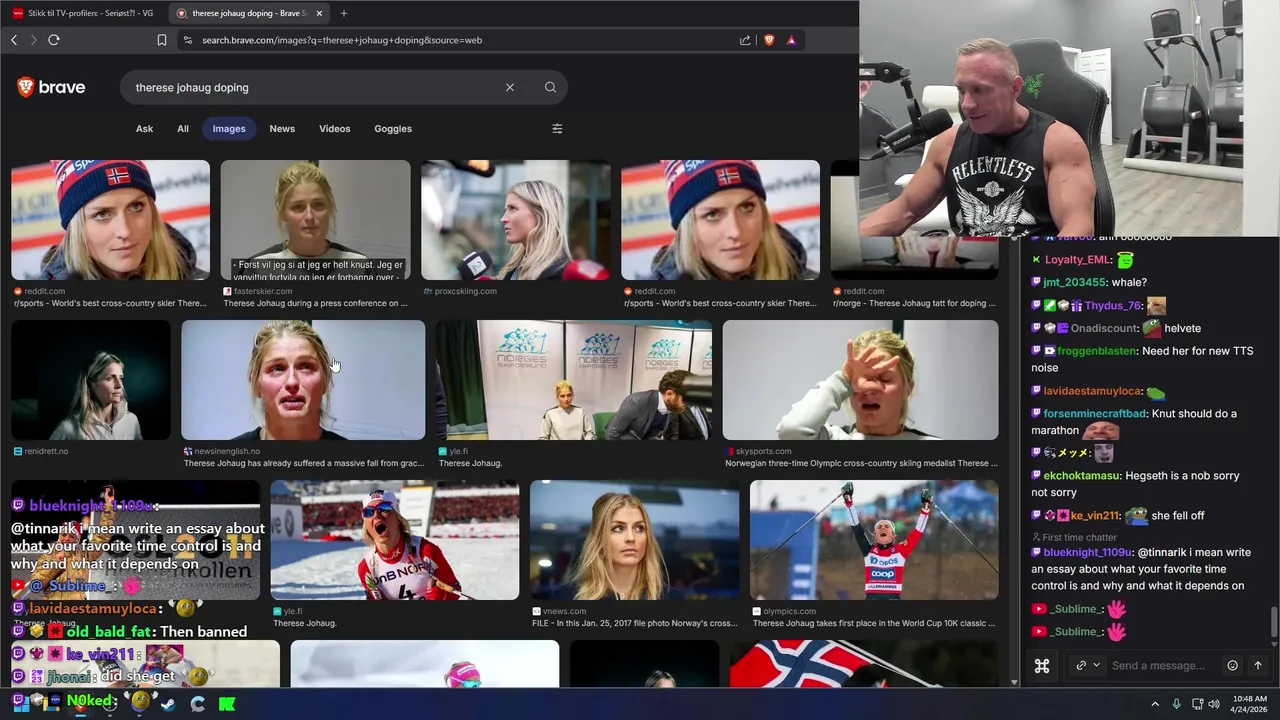
Task: Bookmark this page with the bookmark icon
Action: pos(162,40)
